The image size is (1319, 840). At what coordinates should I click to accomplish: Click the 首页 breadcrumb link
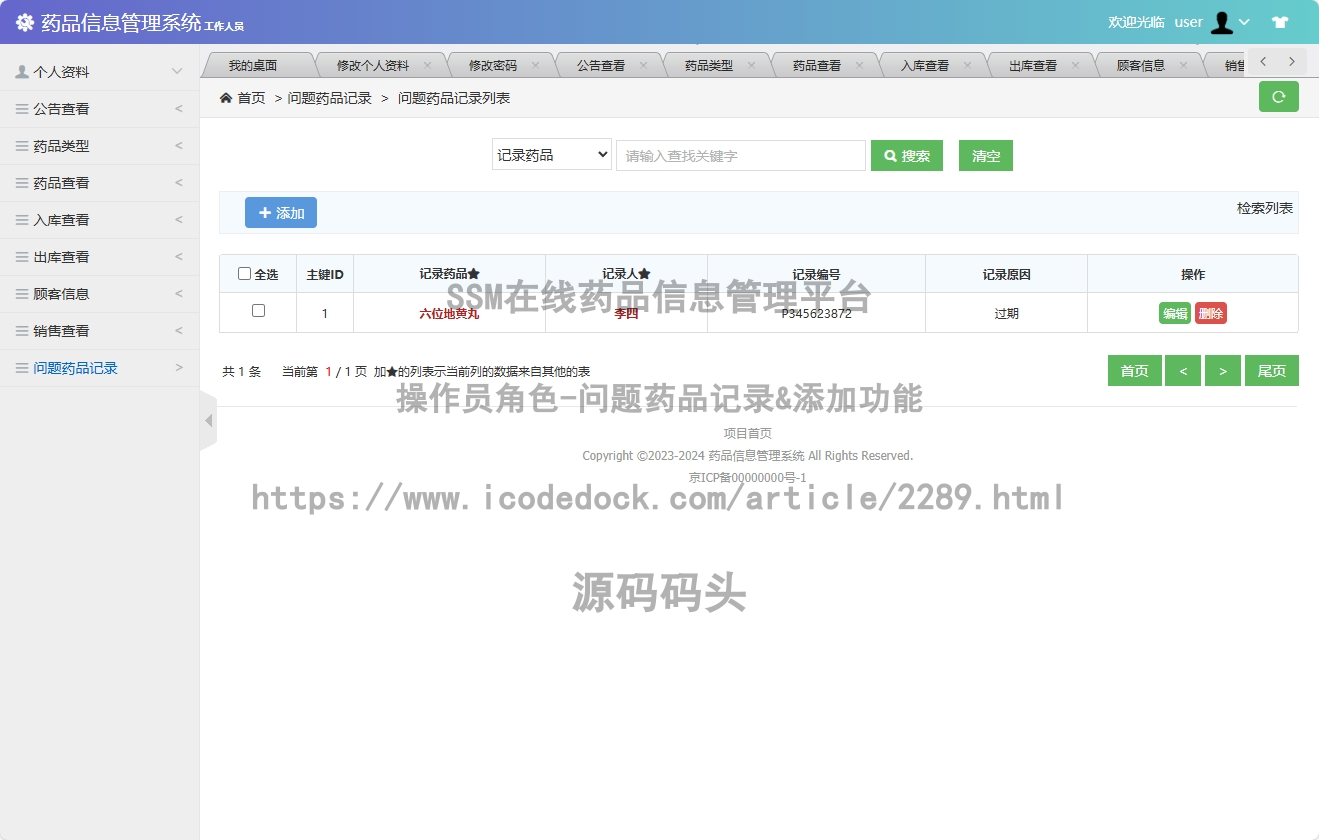[251, 98]
